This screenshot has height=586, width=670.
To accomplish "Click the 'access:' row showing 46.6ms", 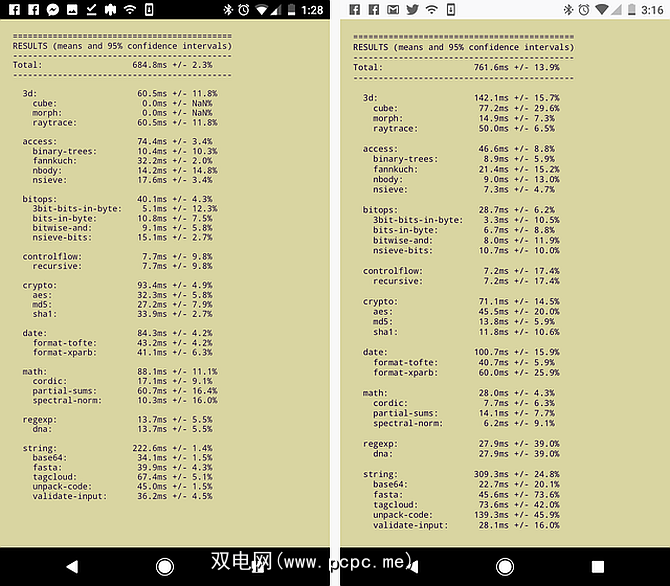I will click(458, 149).
